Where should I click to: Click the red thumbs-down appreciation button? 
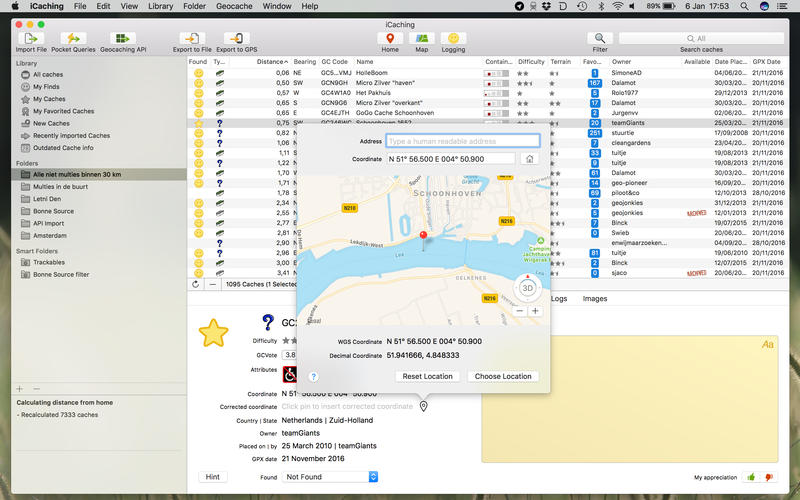tap(769, 478)
